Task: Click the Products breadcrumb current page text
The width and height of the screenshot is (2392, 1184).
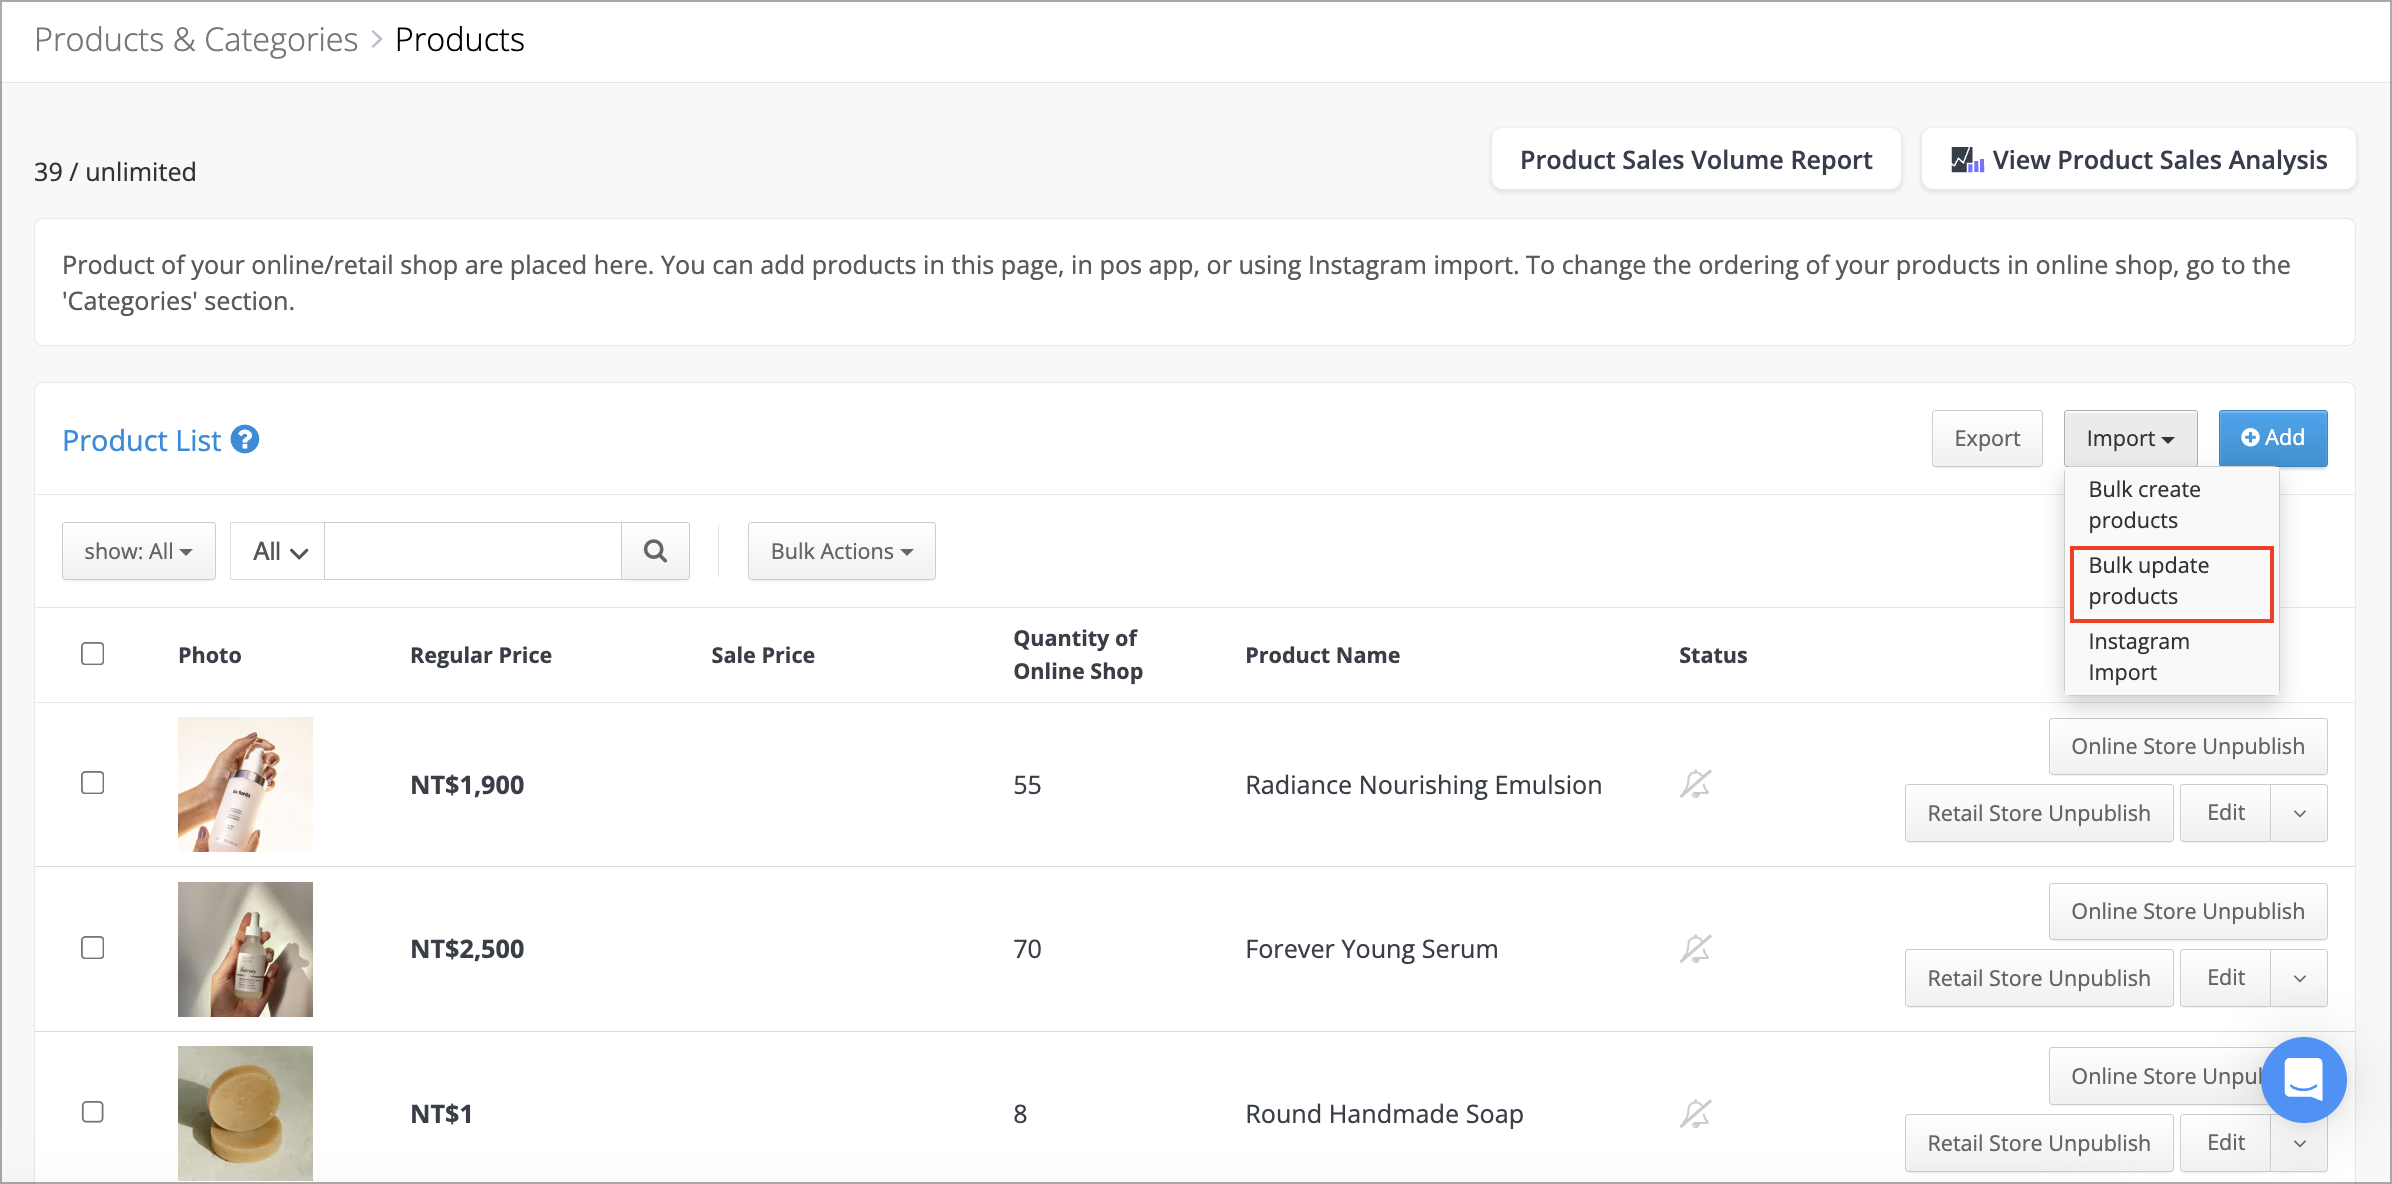Action: 459,40
